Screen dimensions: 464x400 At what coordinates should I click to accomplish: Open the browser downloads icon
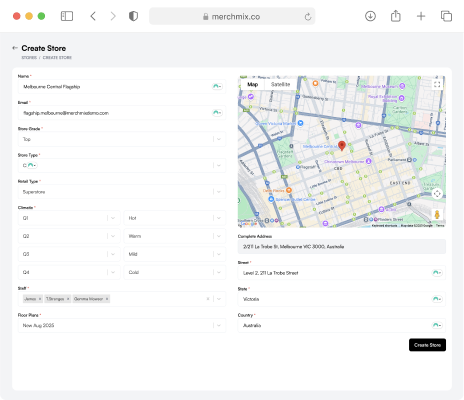pos(370,16)
